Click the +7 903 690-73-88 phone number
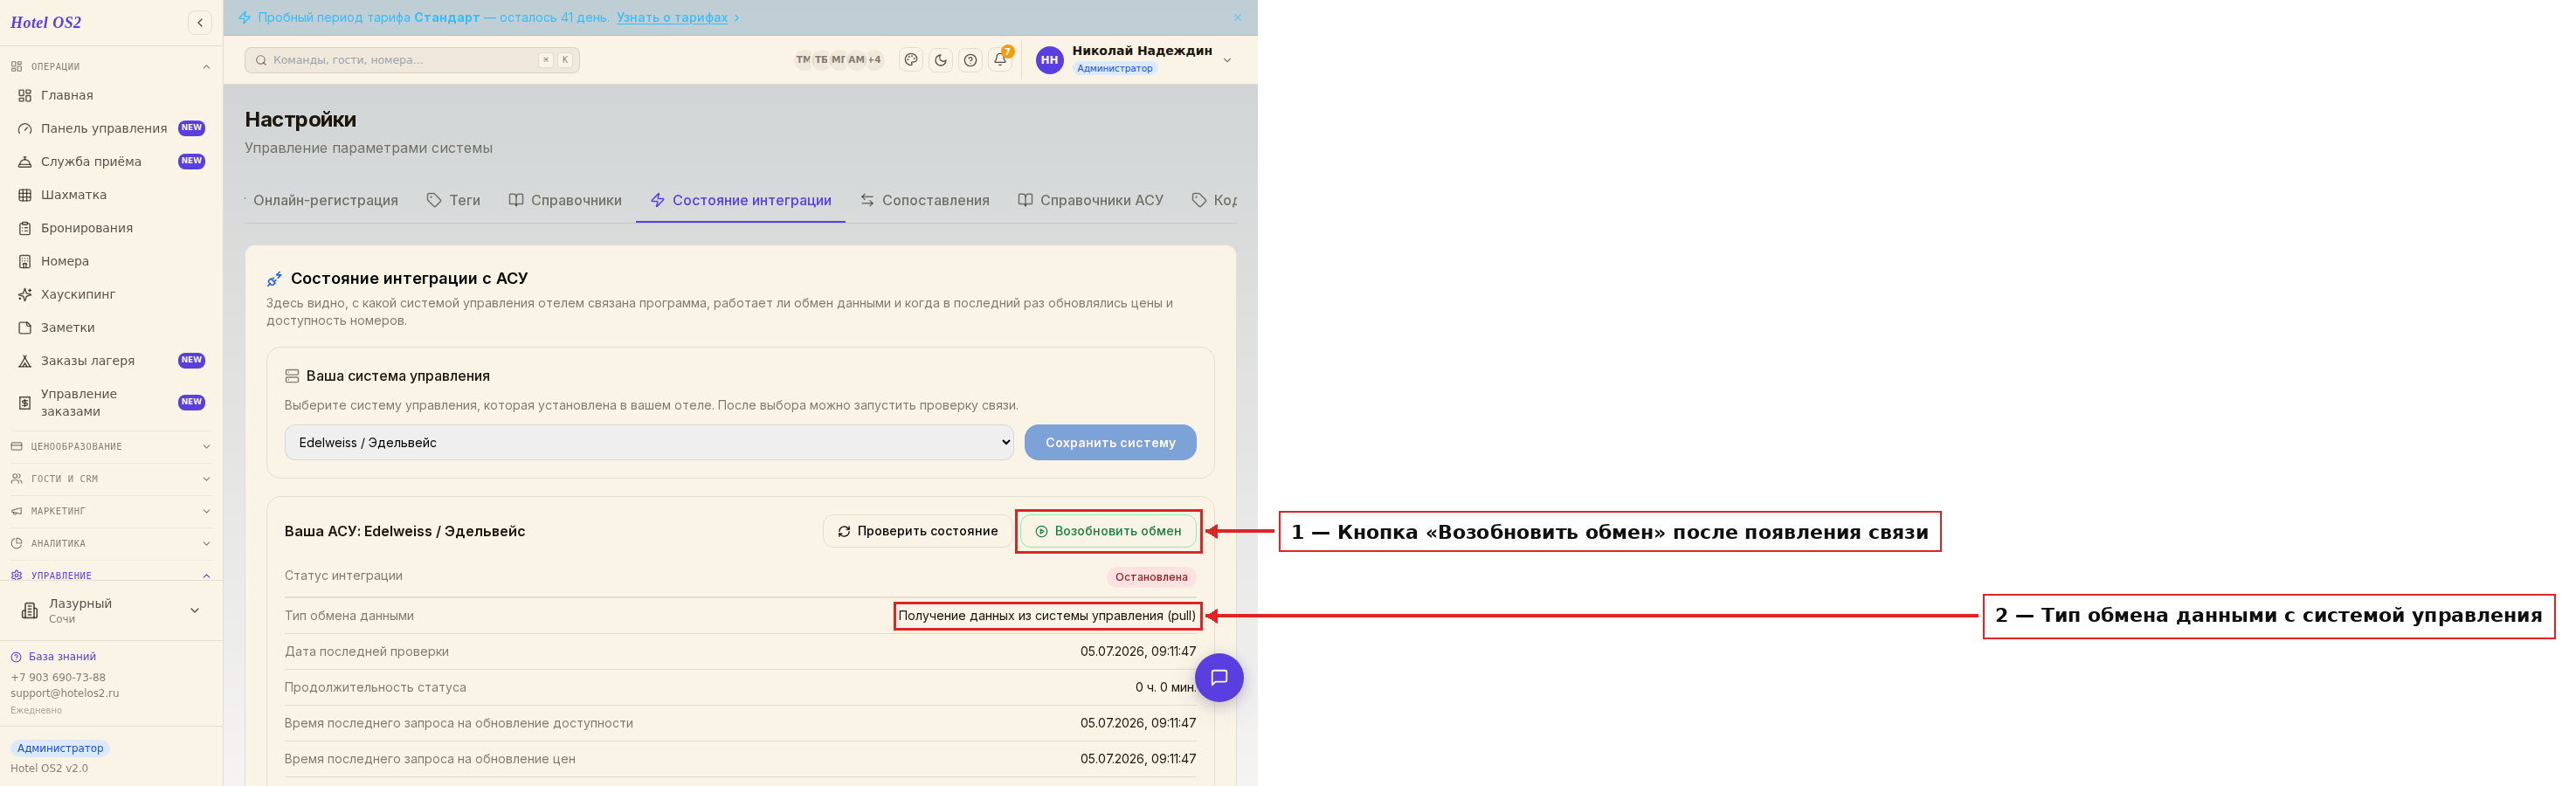 [x=58, y=677]
